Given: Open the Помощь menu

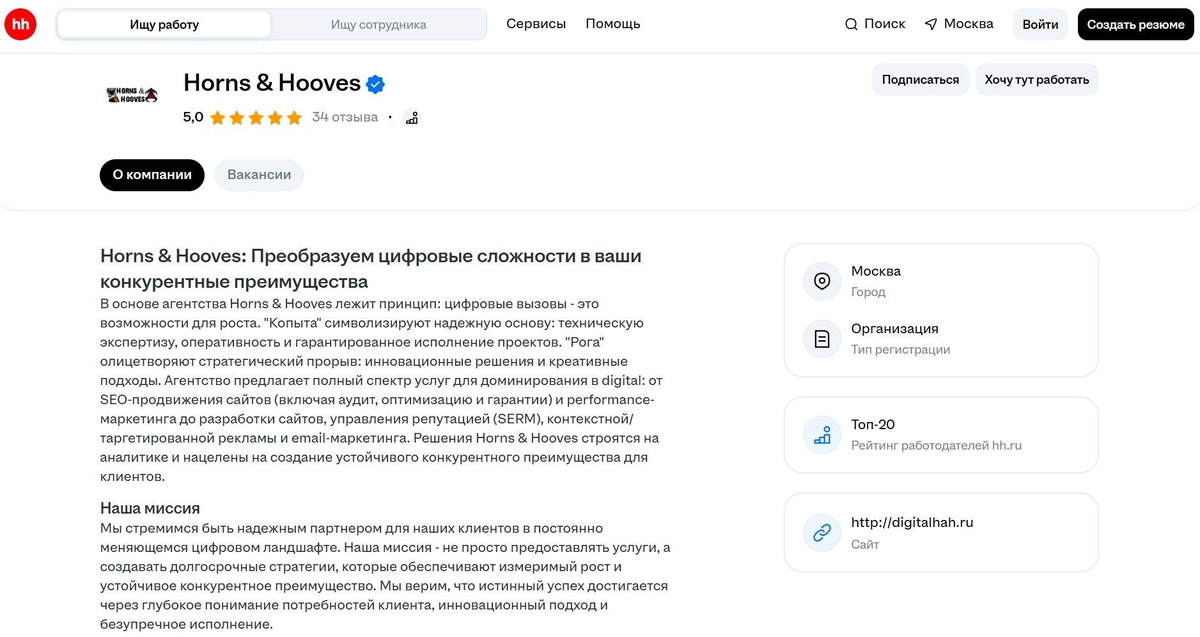Looking at the screenshot, I should pos(613,24).
